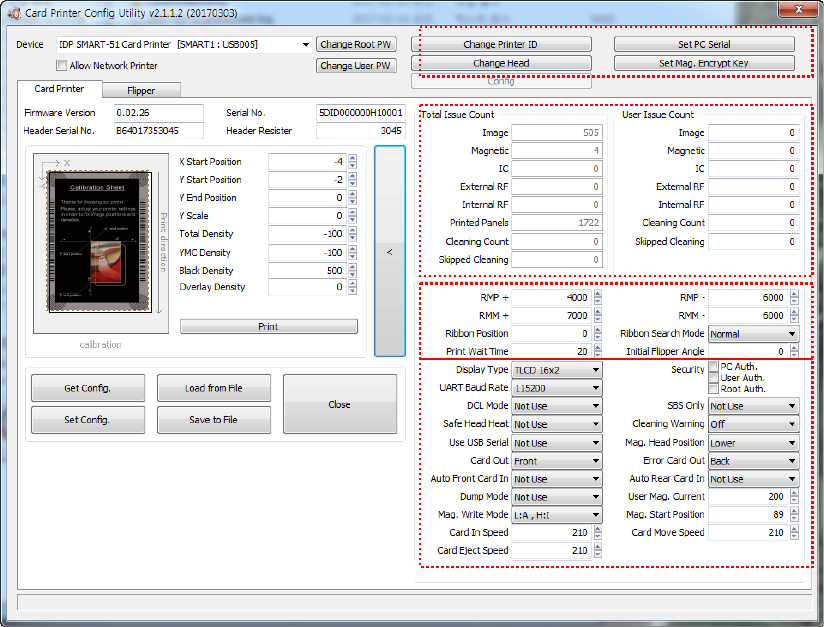This screenshot has width=824, height=627.
Task: Open the DCL Mode dropdown
Action: [x=557, y=406]
